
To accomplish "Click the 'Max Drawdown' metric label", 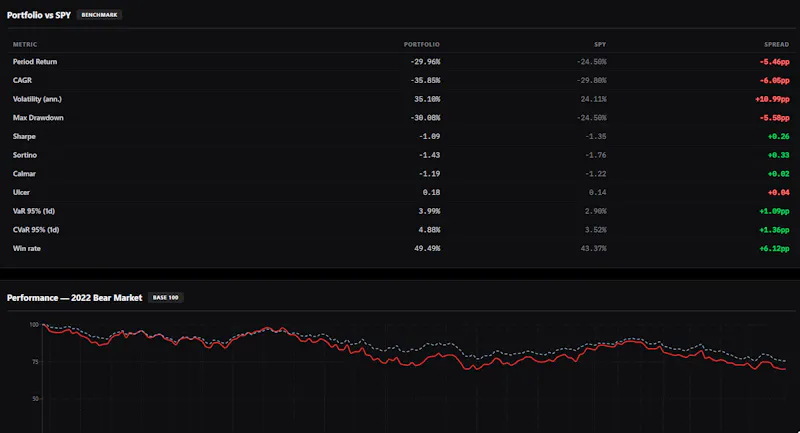I will click(x=38, y=118).
